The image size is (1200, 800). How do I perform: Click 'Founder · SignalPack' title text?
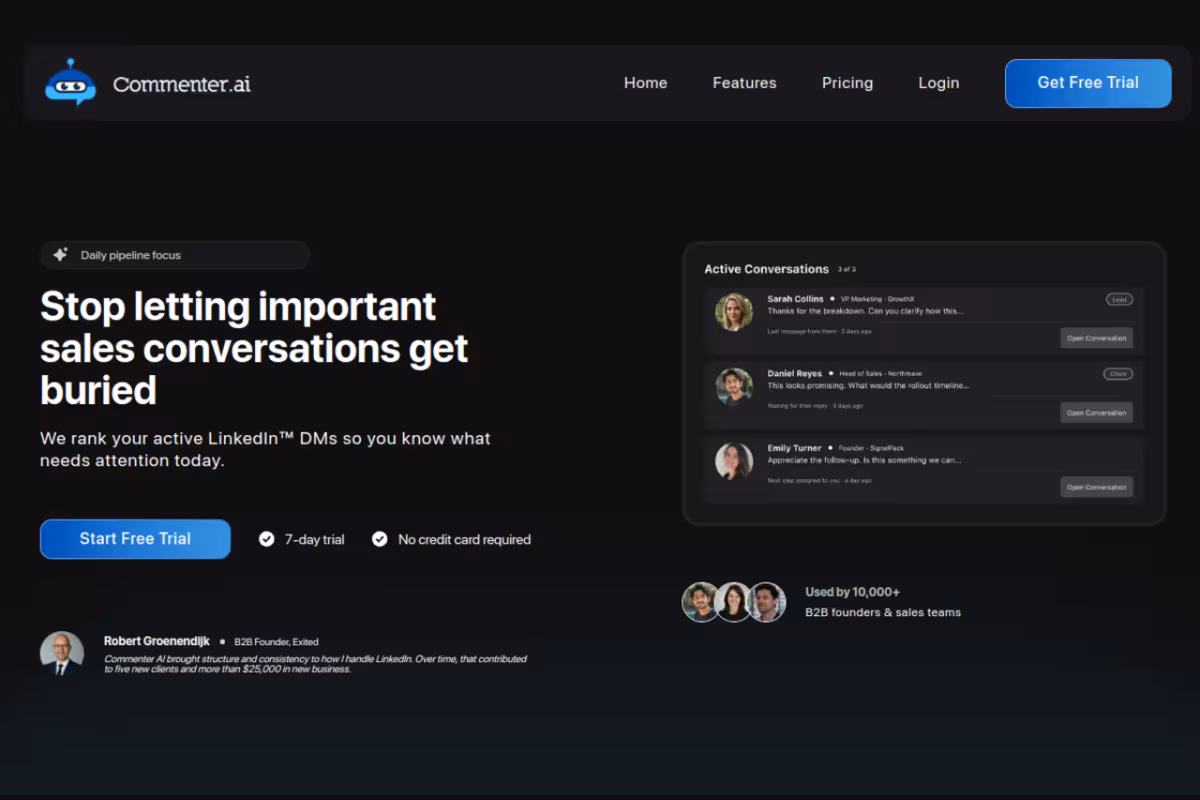tap(873, 449)
